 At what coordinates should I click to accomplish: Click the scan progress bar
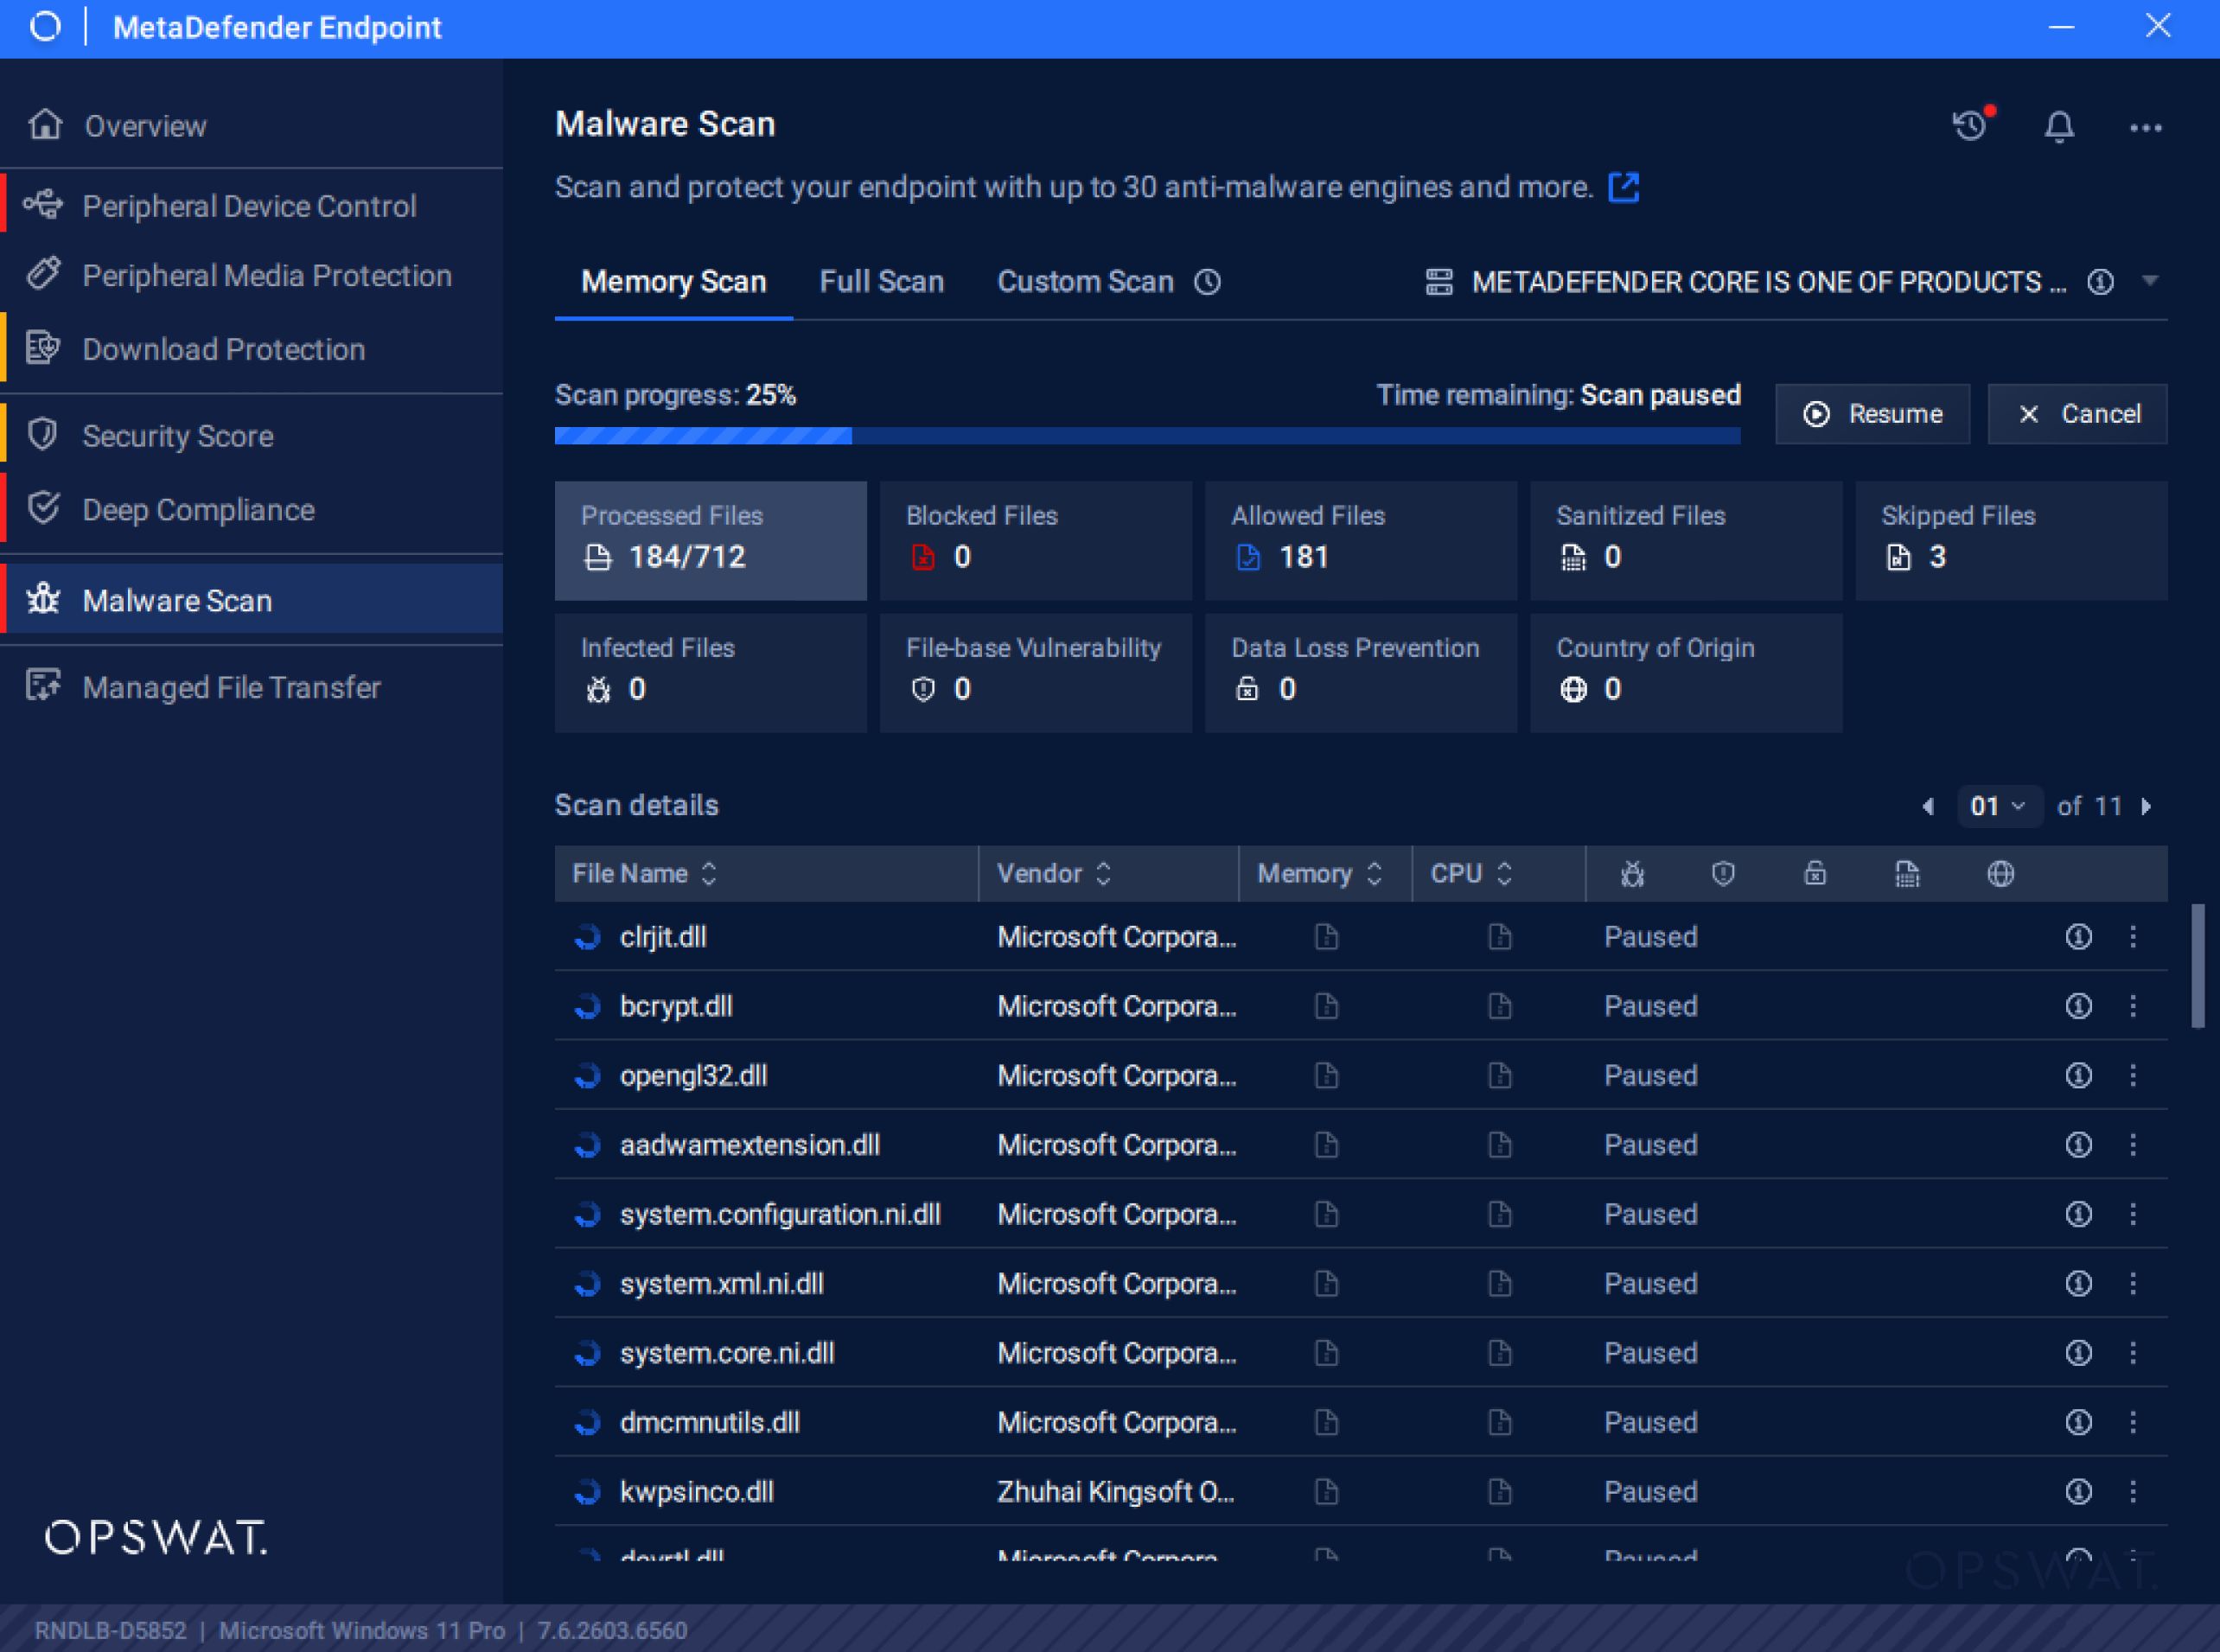tap(1147, 436)
